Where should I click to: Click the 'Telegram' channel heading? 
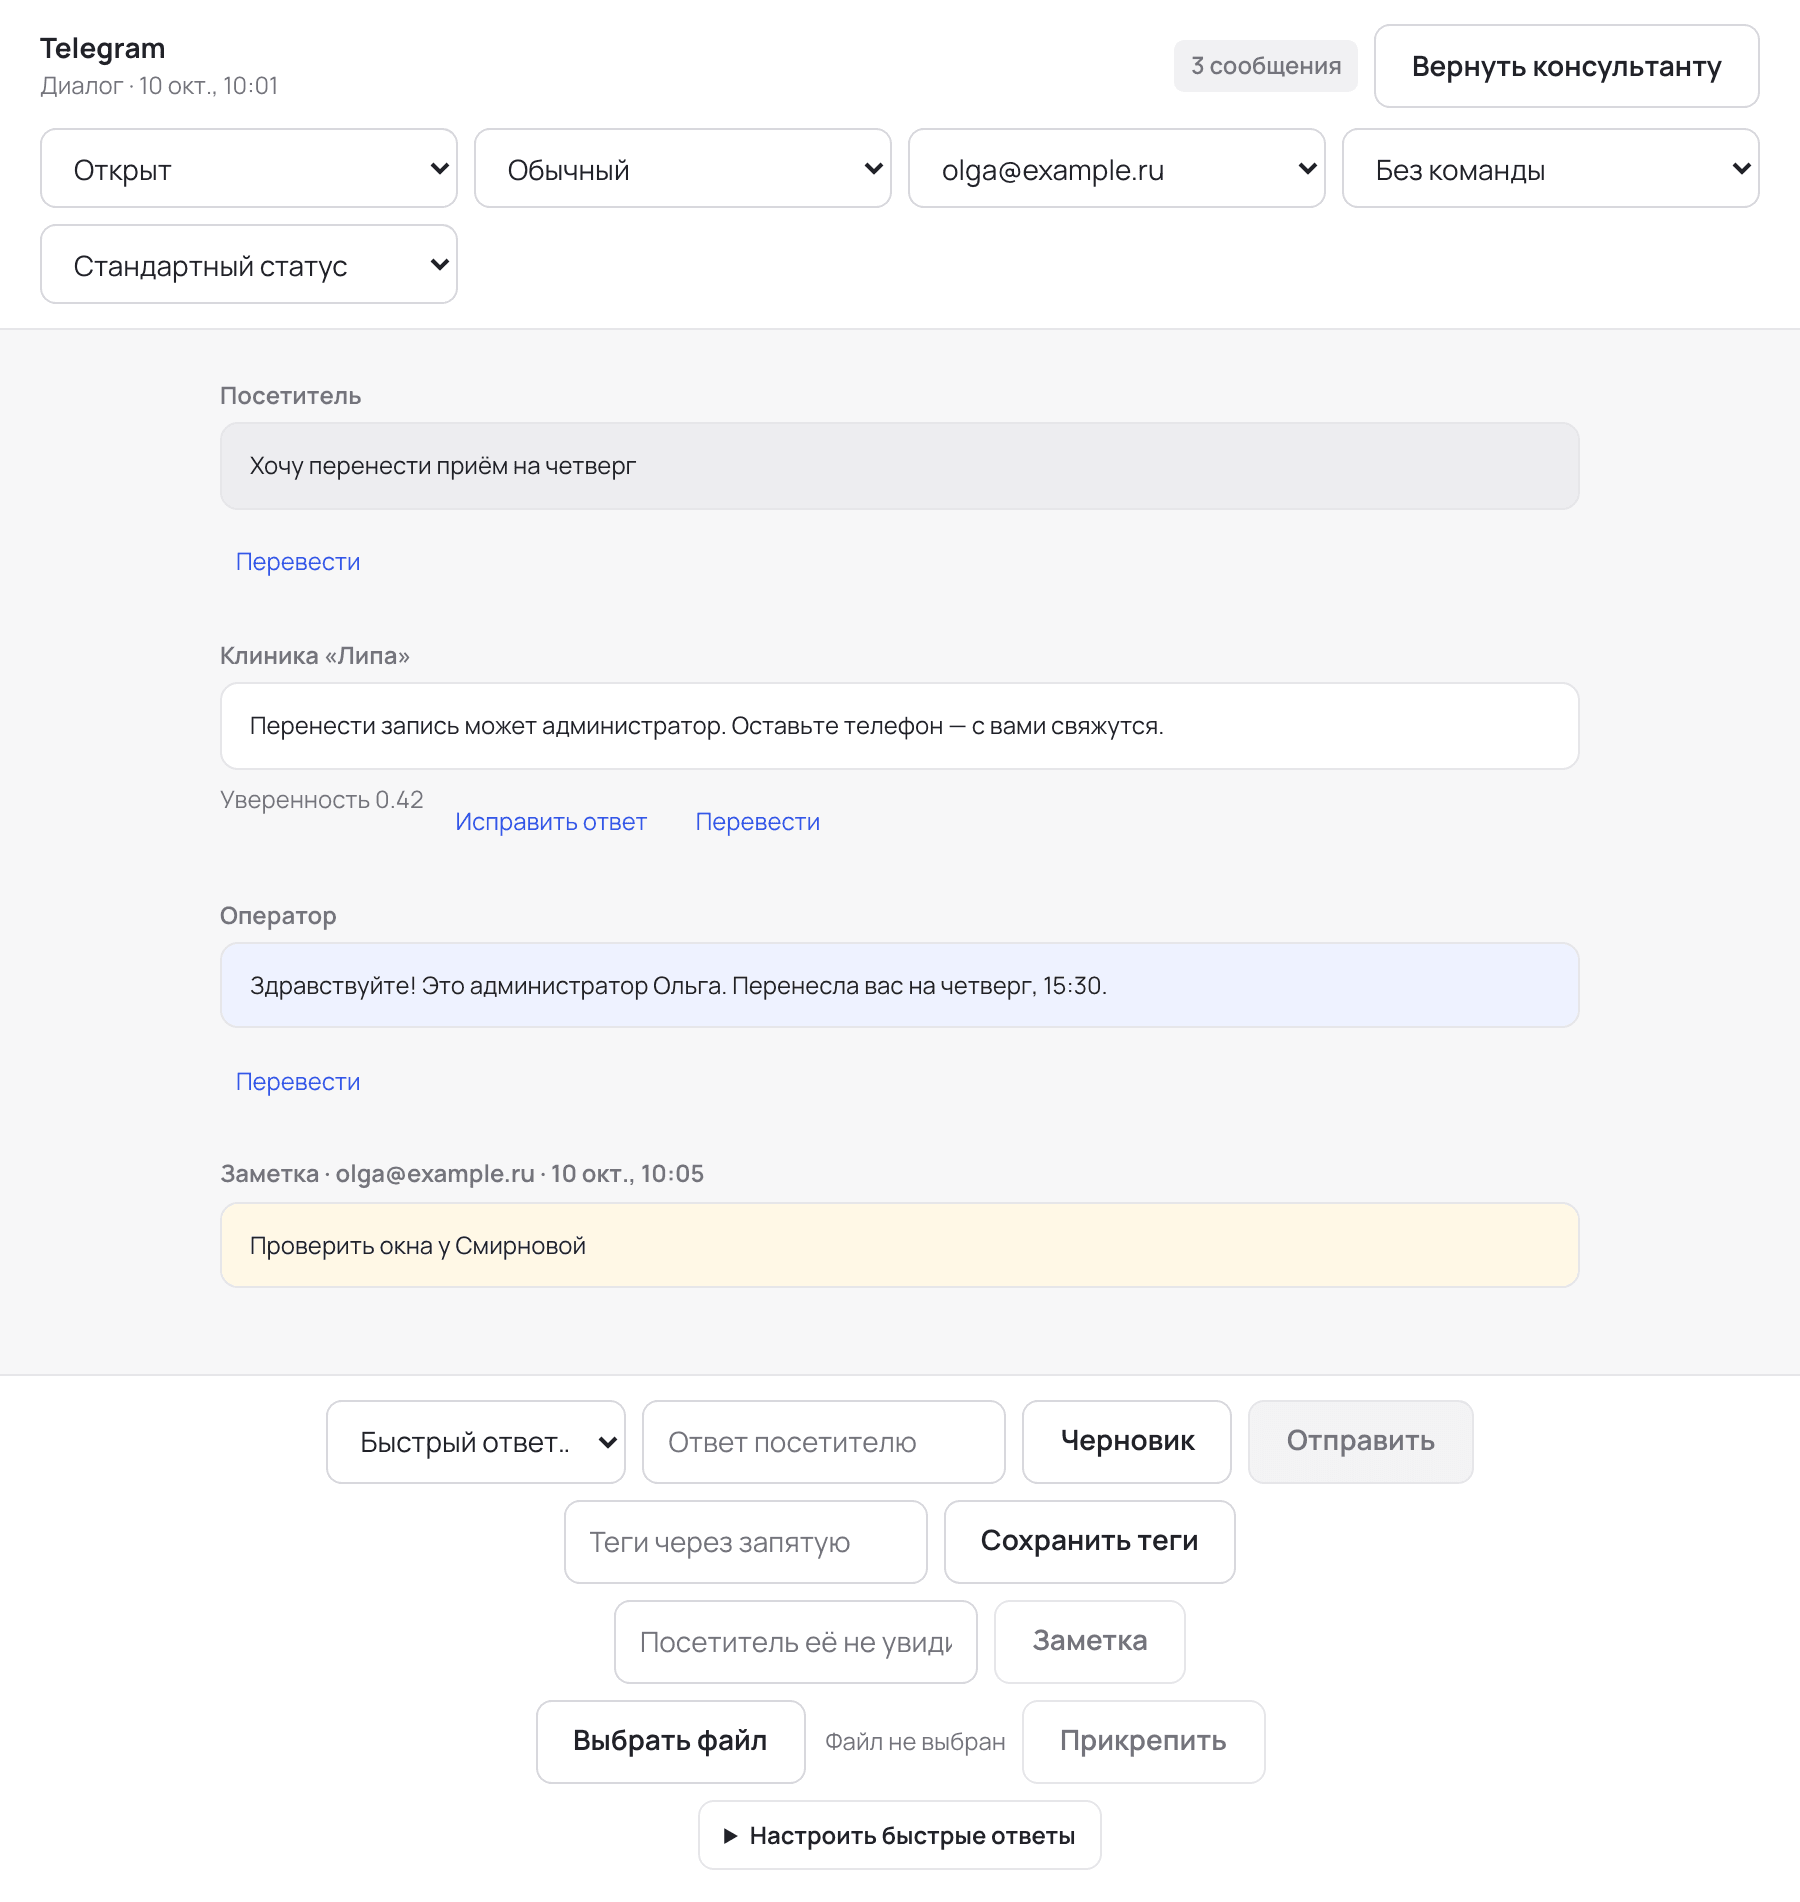pos(103,48)
